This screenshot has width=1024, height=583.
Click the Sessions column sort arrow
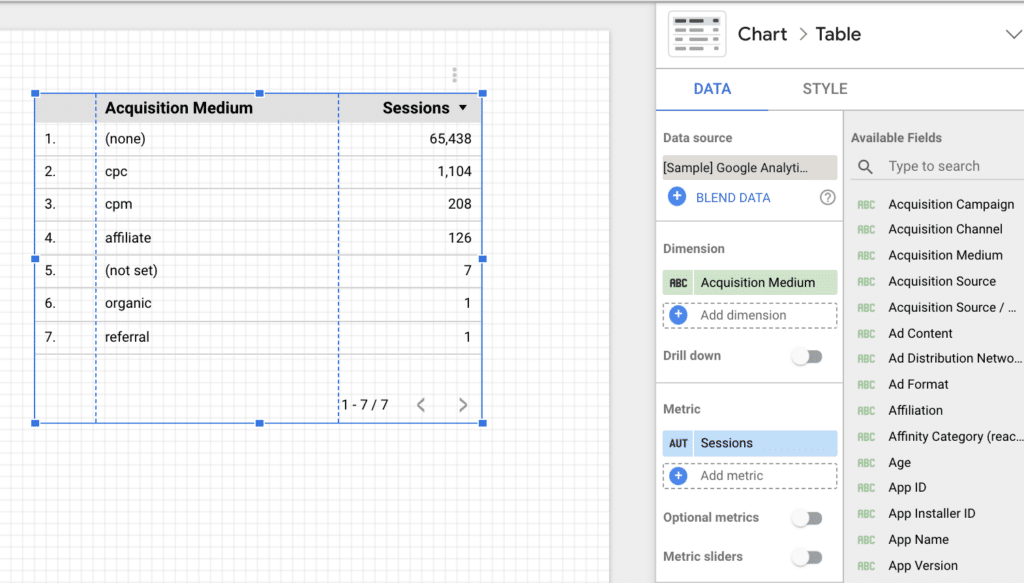pos(463,108)
